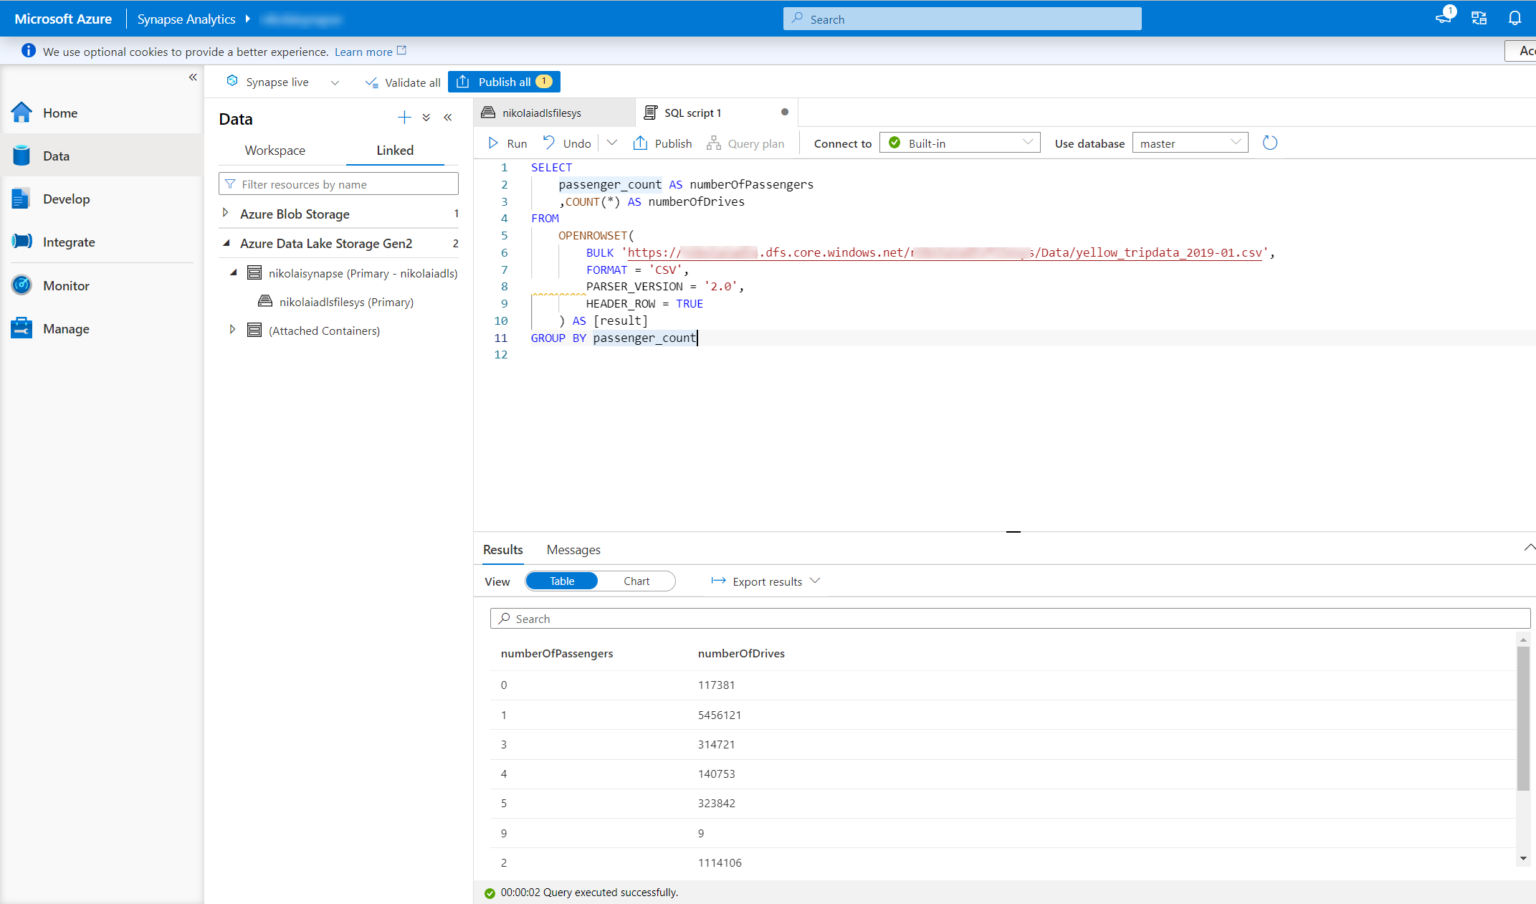Image resolution: width=1536 pixels, height=904 pixels.
Task: Expand the Azure Blob Storage node
Action: coord(225,213)
